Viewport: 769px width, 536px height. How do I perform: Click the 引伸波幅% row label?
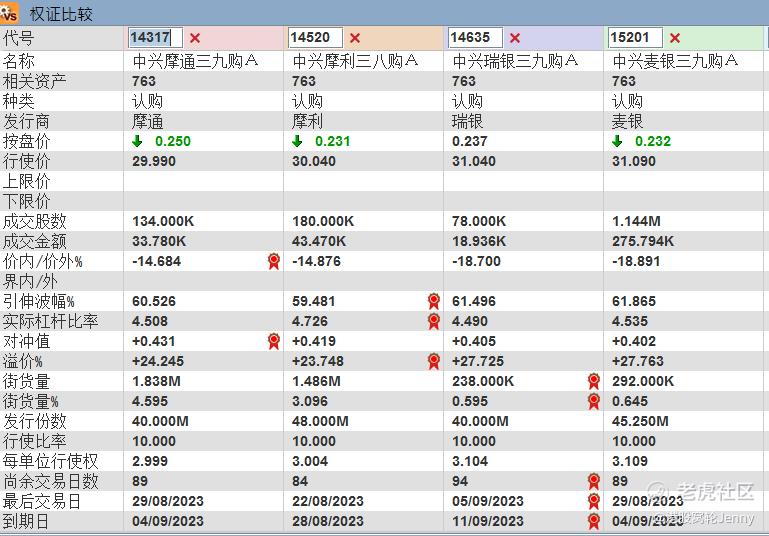pos(38,301)
